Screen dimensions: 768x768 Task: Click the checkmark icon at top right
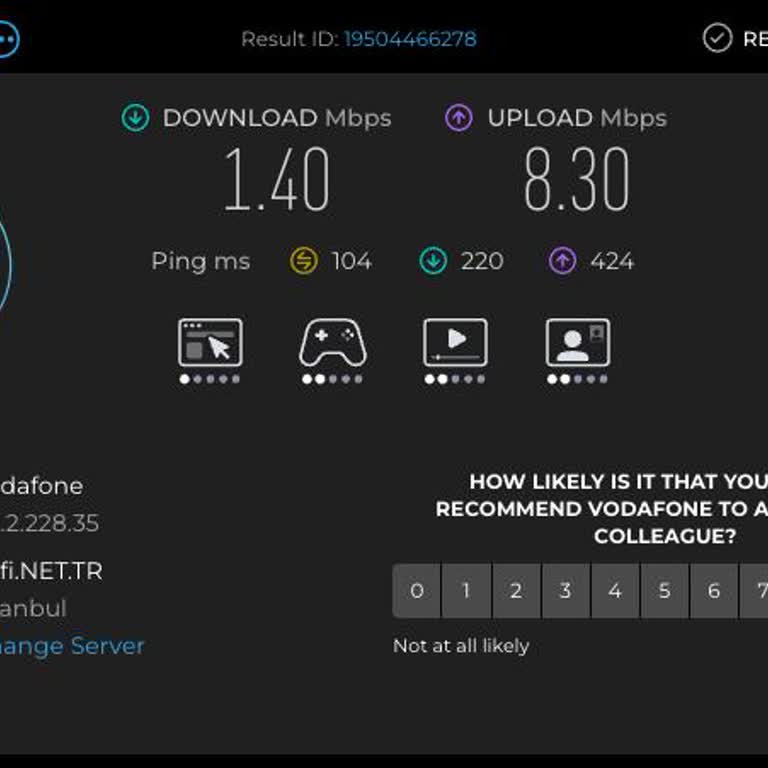(718, 38)
